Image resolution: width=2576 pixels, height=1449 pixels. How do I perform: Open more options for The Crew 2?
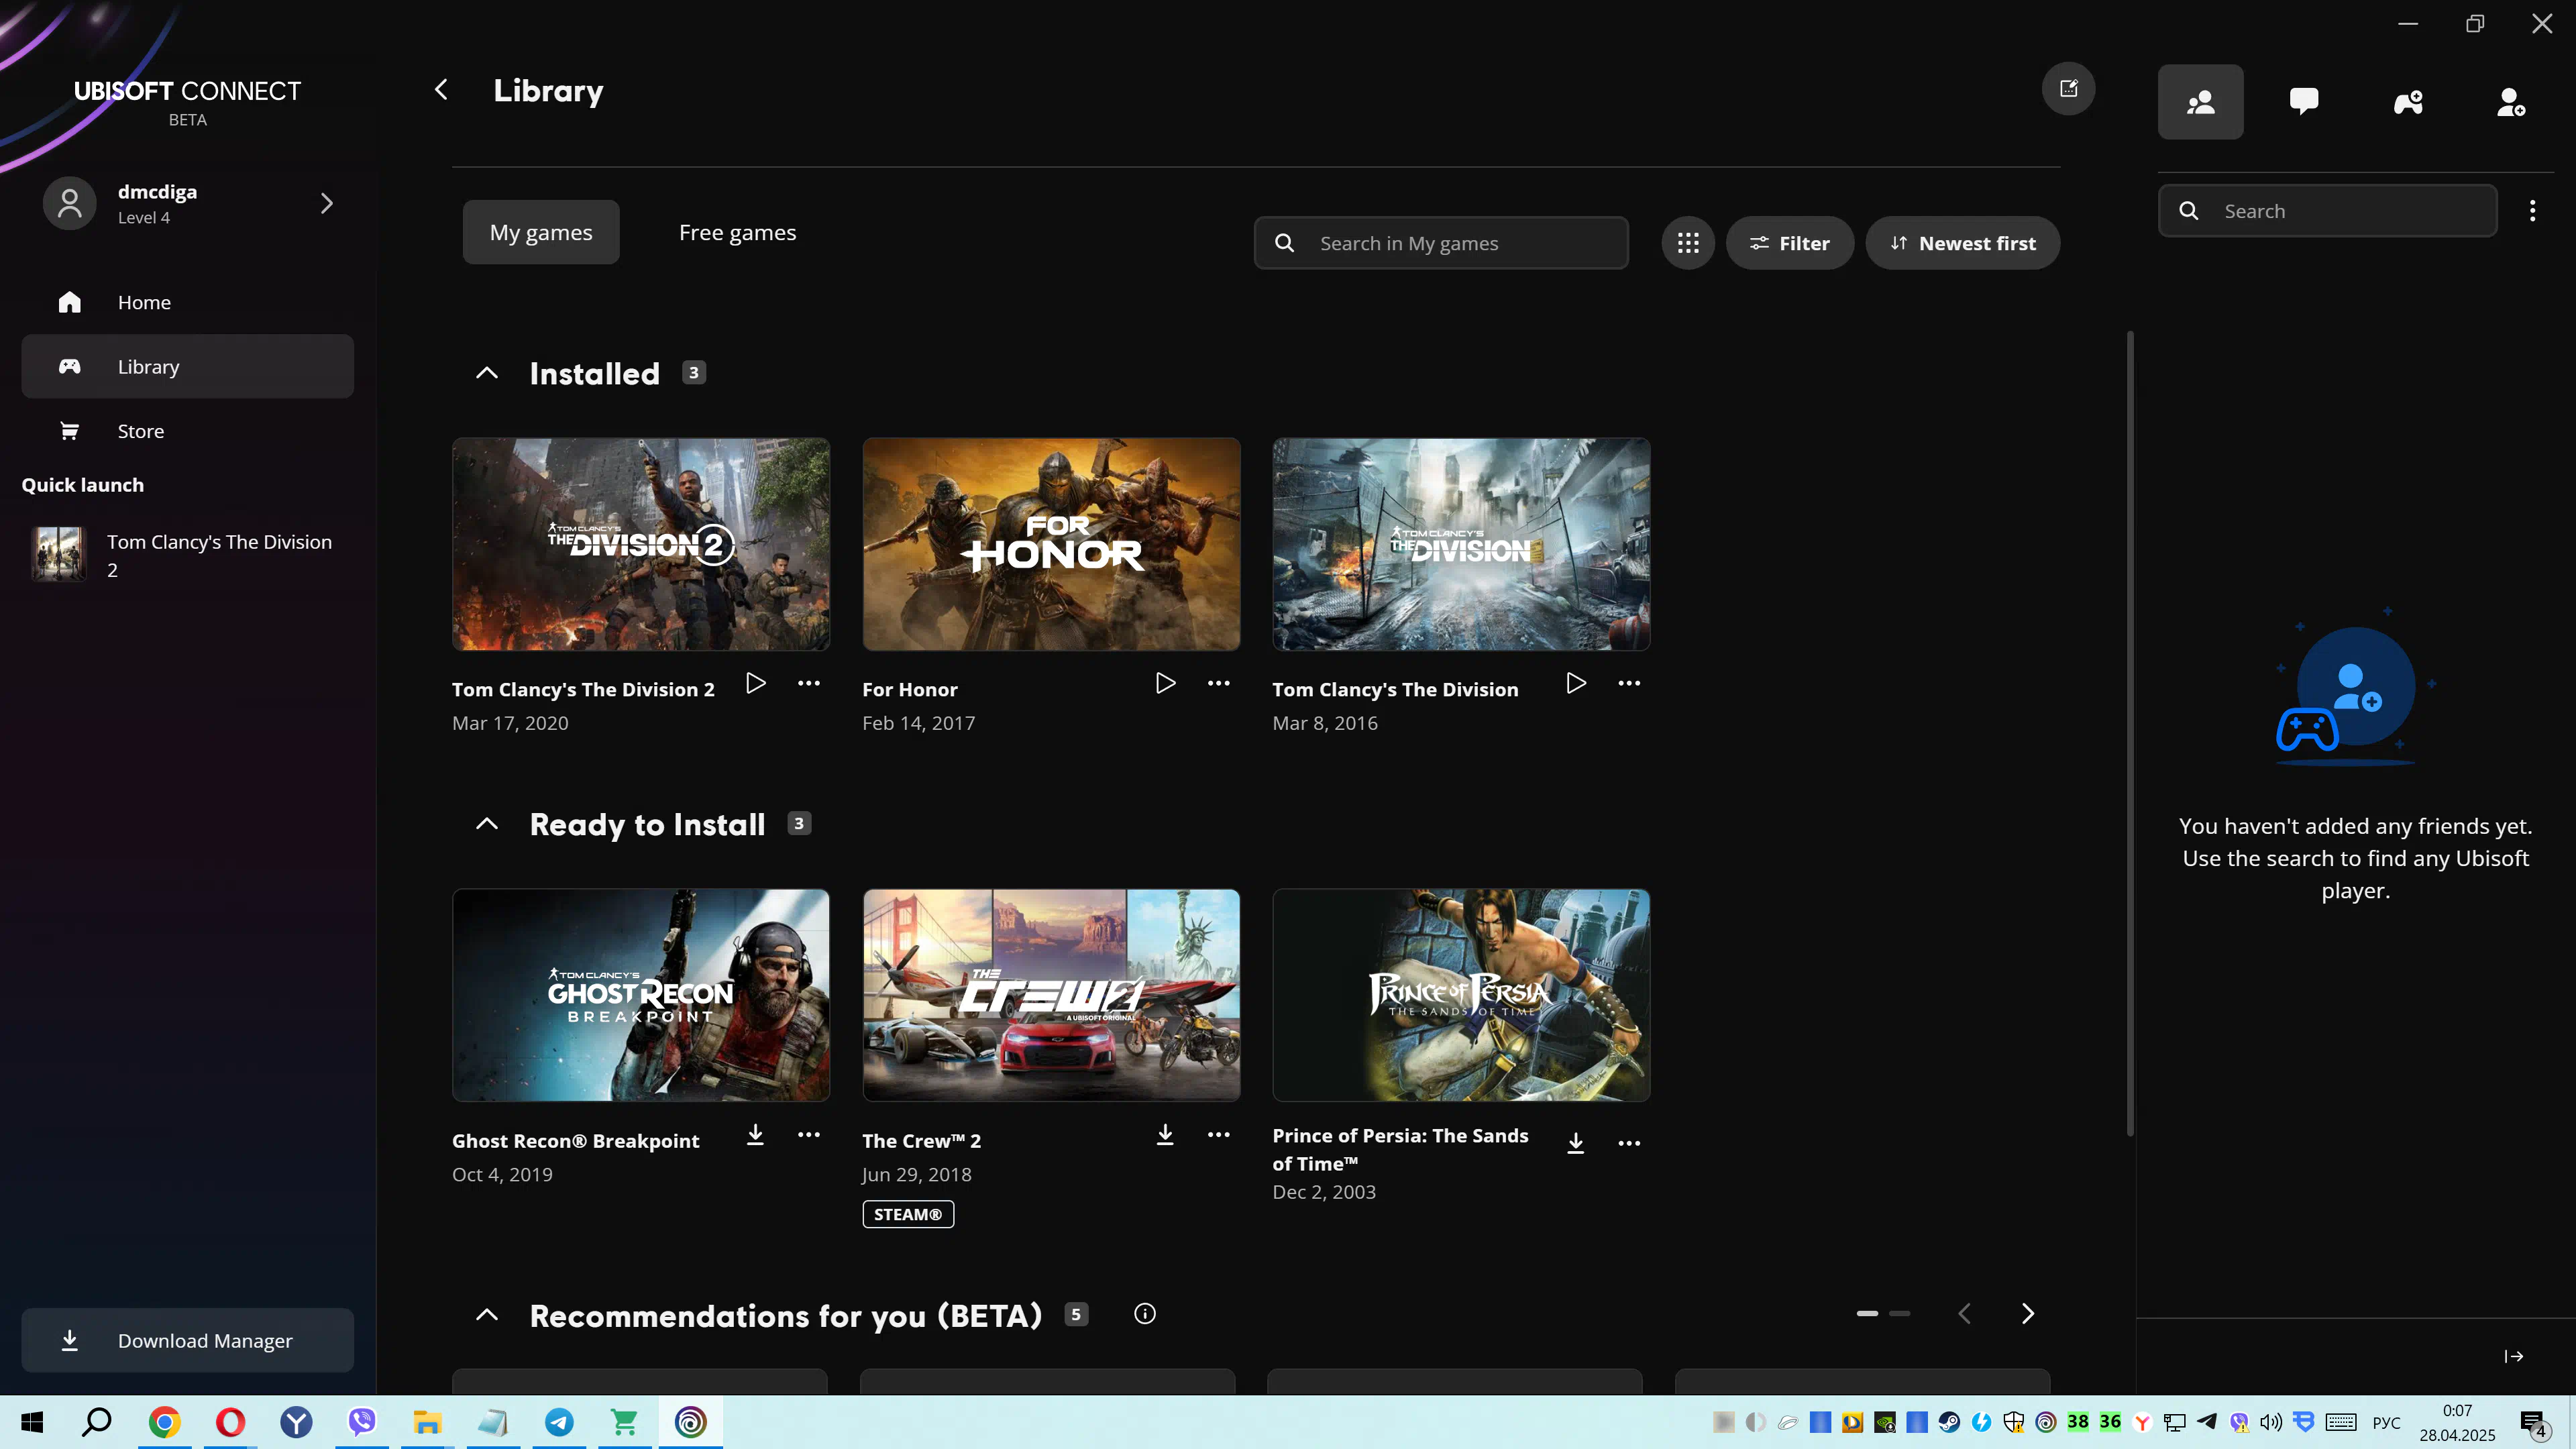(x=1219, y=1134)
